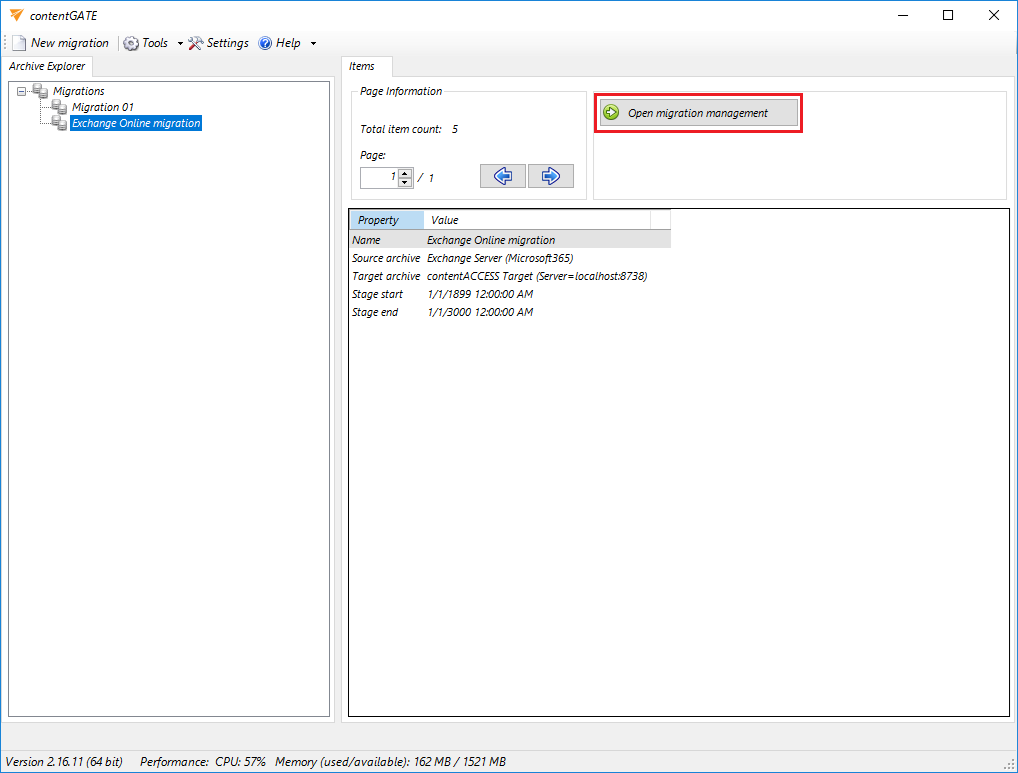
Task: Select Exchange Online migration tree item
Action: pyautogui.click(x=136, y=123)
